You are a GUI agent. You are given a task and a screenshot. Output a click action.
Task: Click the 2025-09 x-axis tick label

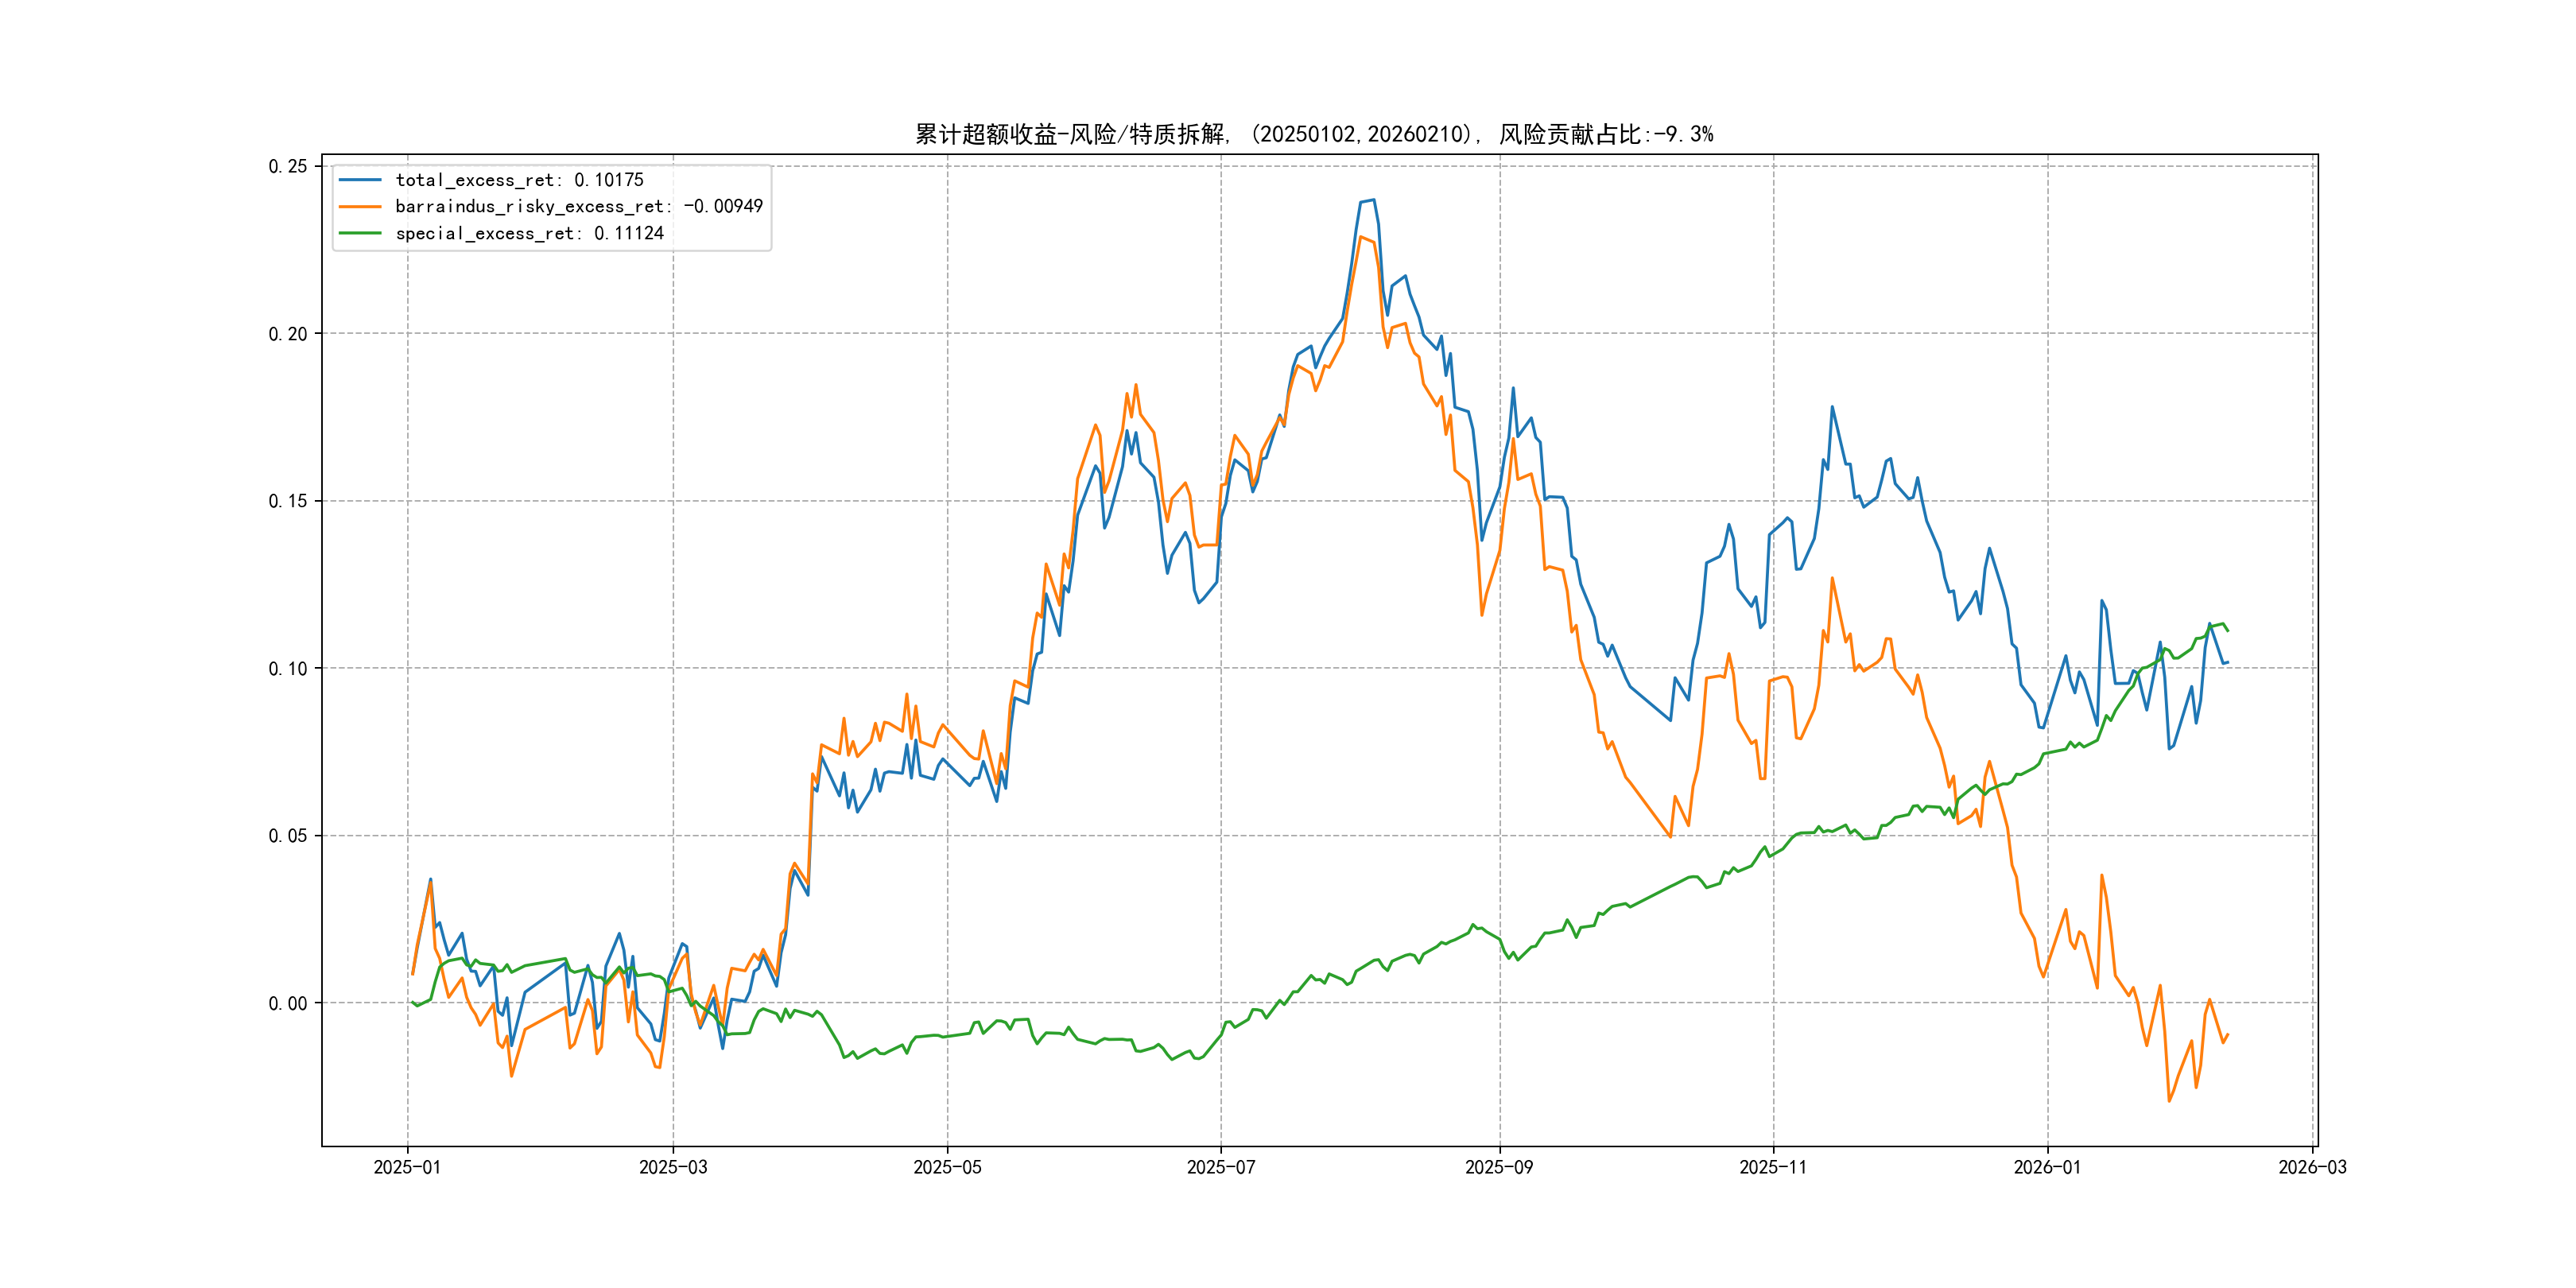[1499, 1167]
